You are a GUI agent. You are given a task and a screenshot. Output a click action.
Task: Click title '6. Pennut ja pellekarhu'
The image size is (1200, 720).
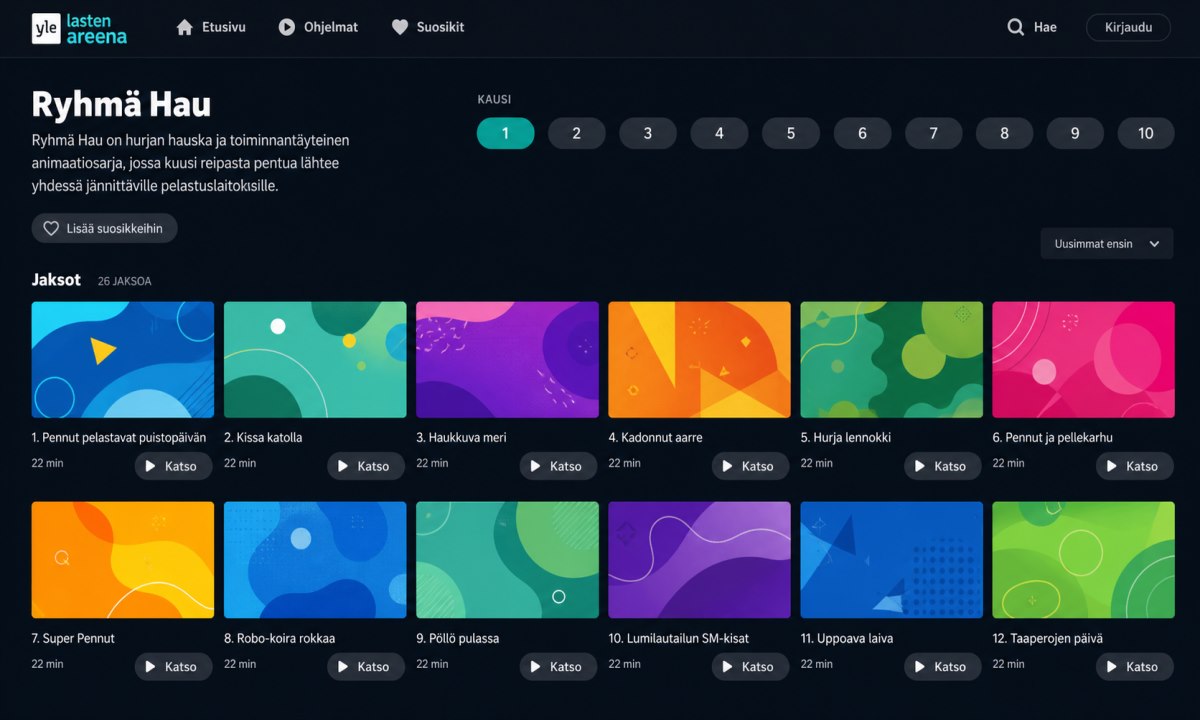coord(1053,437)
